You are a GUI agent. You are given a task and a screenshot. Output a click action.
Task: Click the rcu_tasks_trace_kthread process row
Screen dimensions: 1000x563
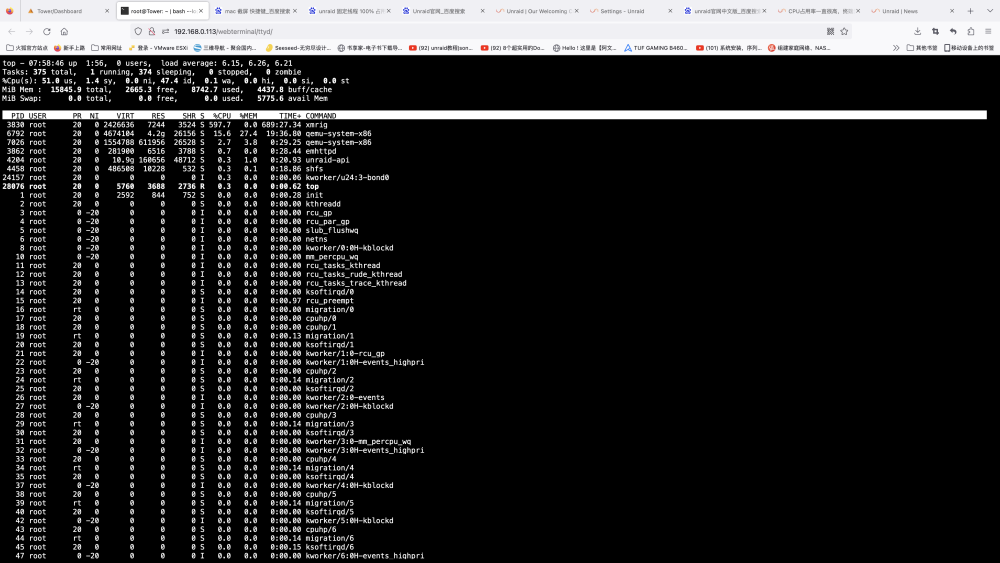coord(494,283)
